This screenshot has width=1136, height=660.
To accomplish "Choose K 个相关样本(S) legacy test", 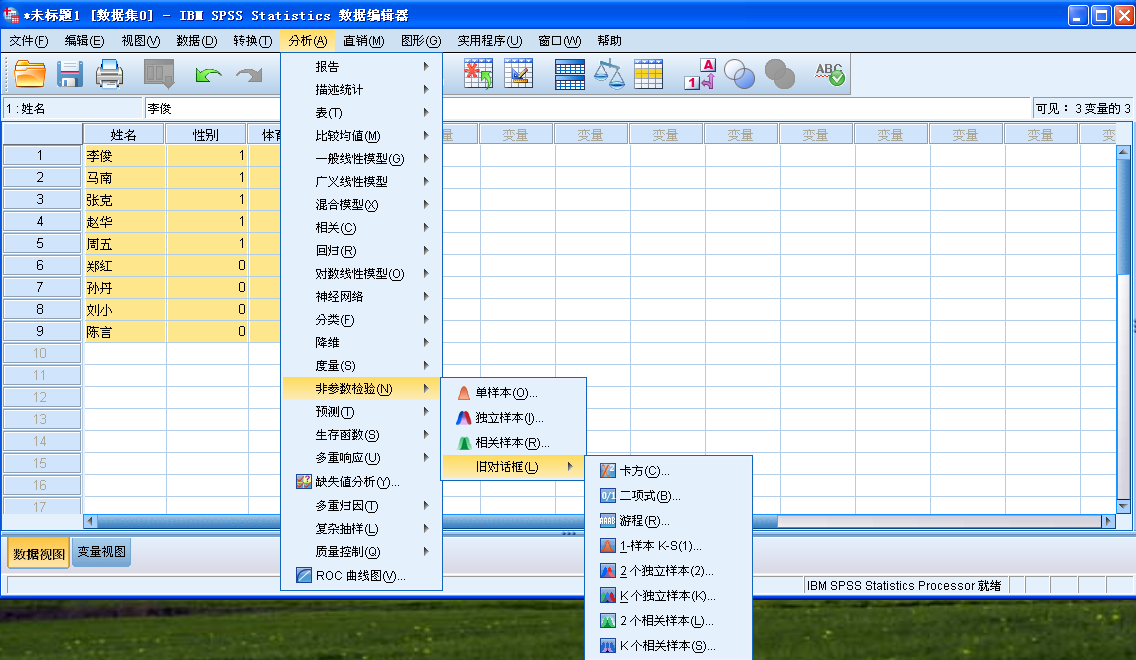I will pyautogui.click(x=668, y=646).
